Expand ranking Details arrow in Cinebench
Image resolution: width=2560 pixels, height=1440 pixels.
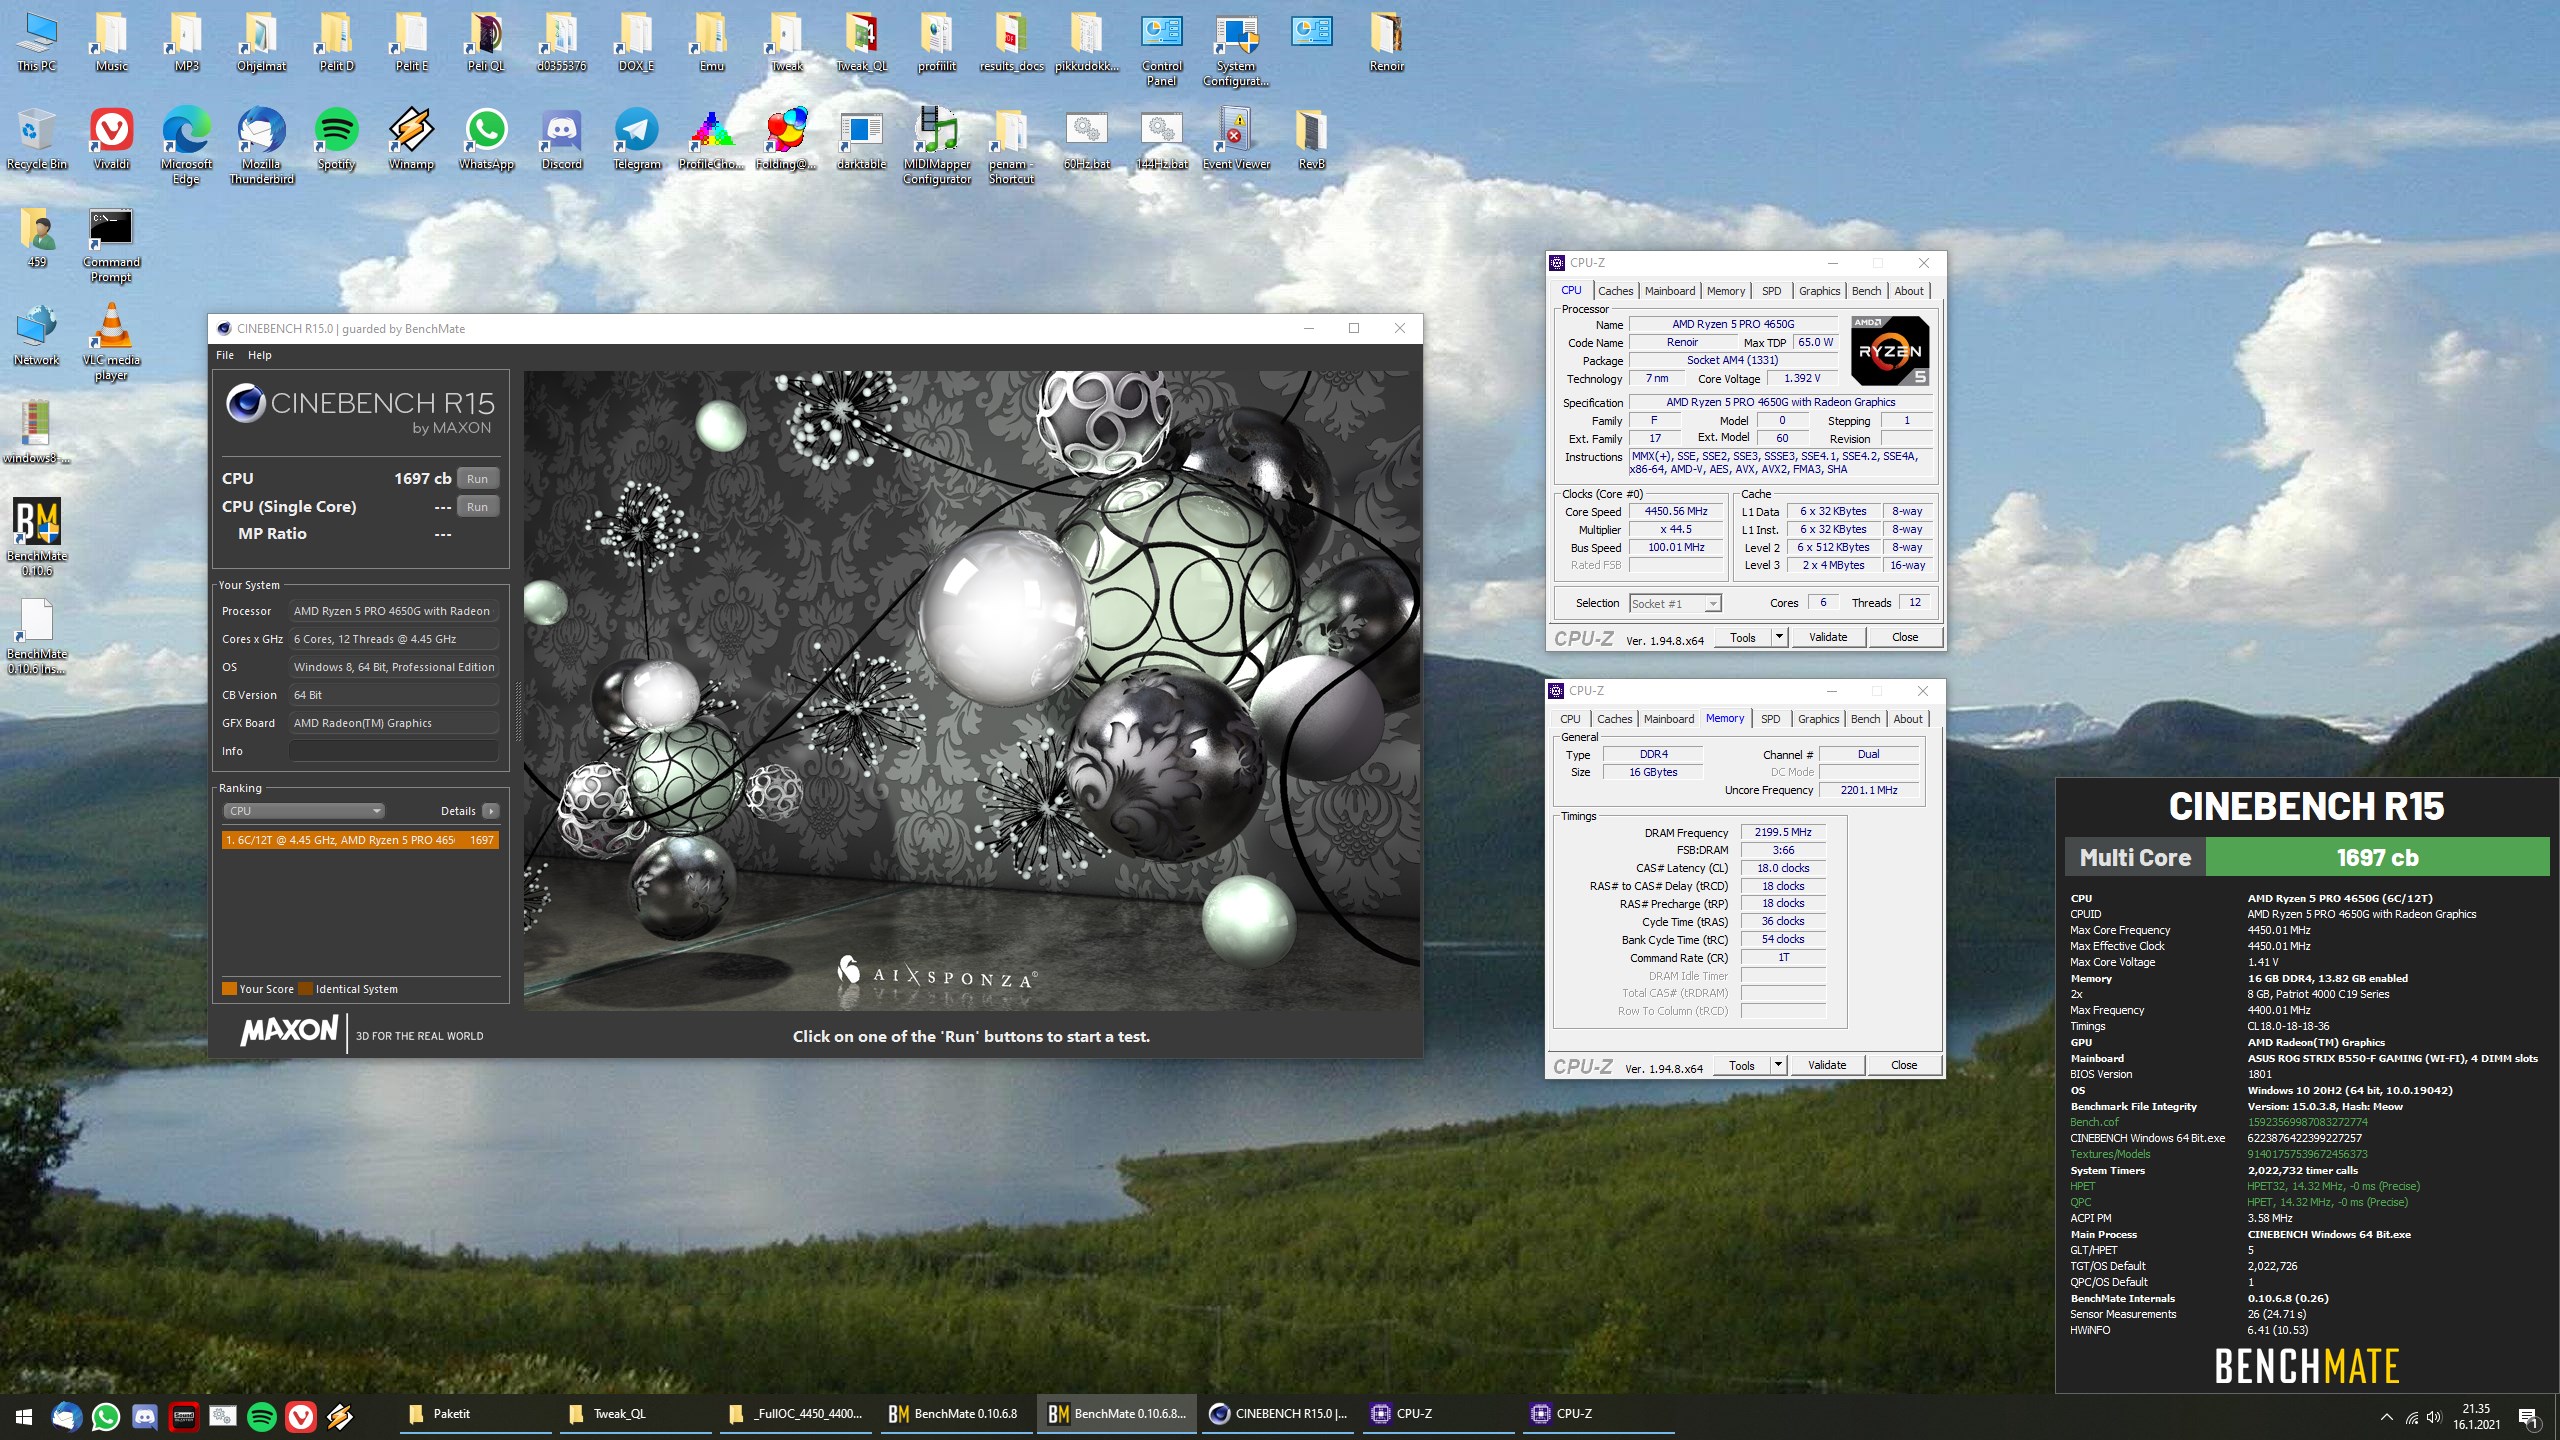(490, 811)
